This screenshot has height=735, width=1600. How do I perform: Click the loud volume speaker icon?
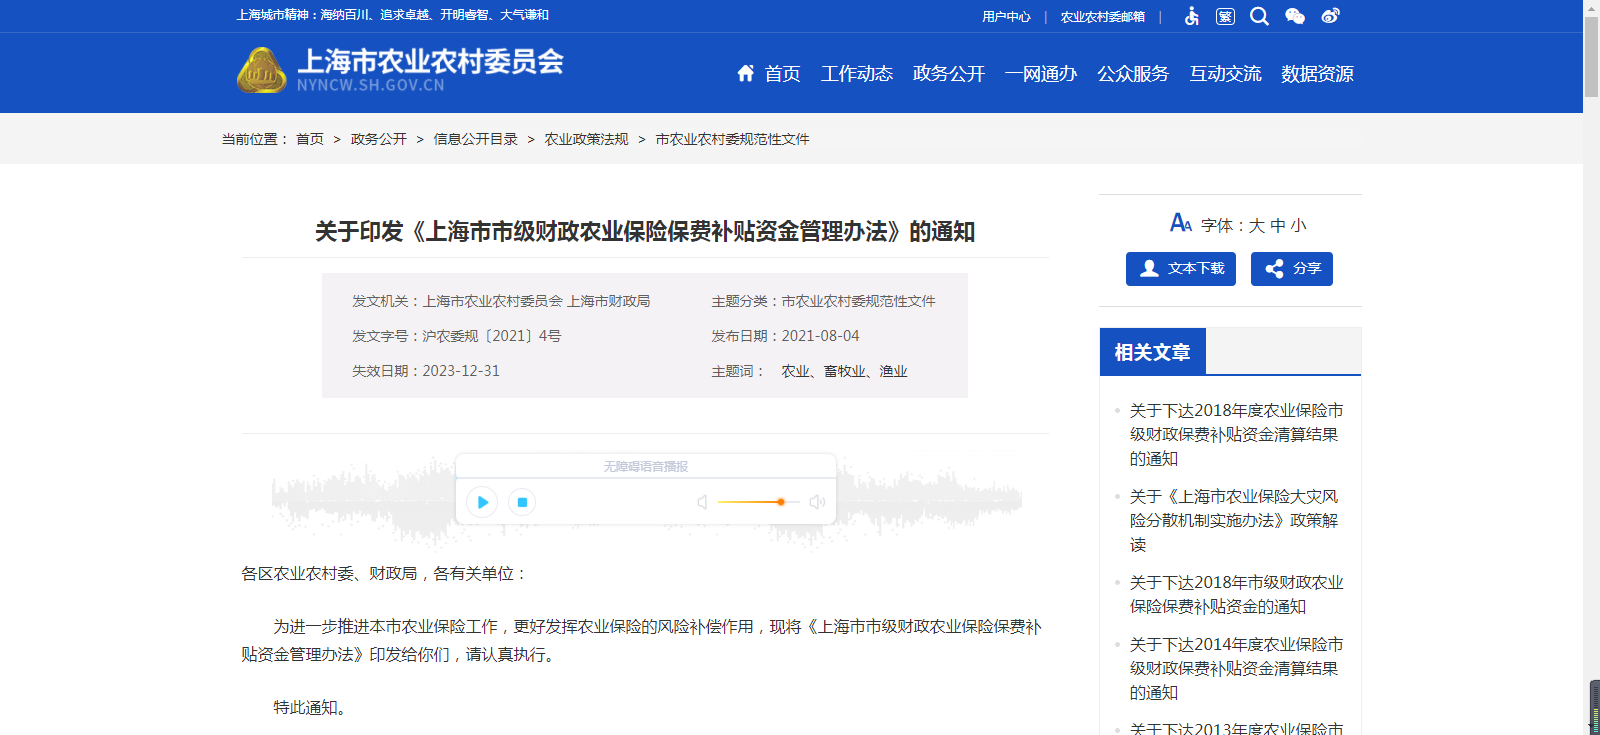[817, 502]
